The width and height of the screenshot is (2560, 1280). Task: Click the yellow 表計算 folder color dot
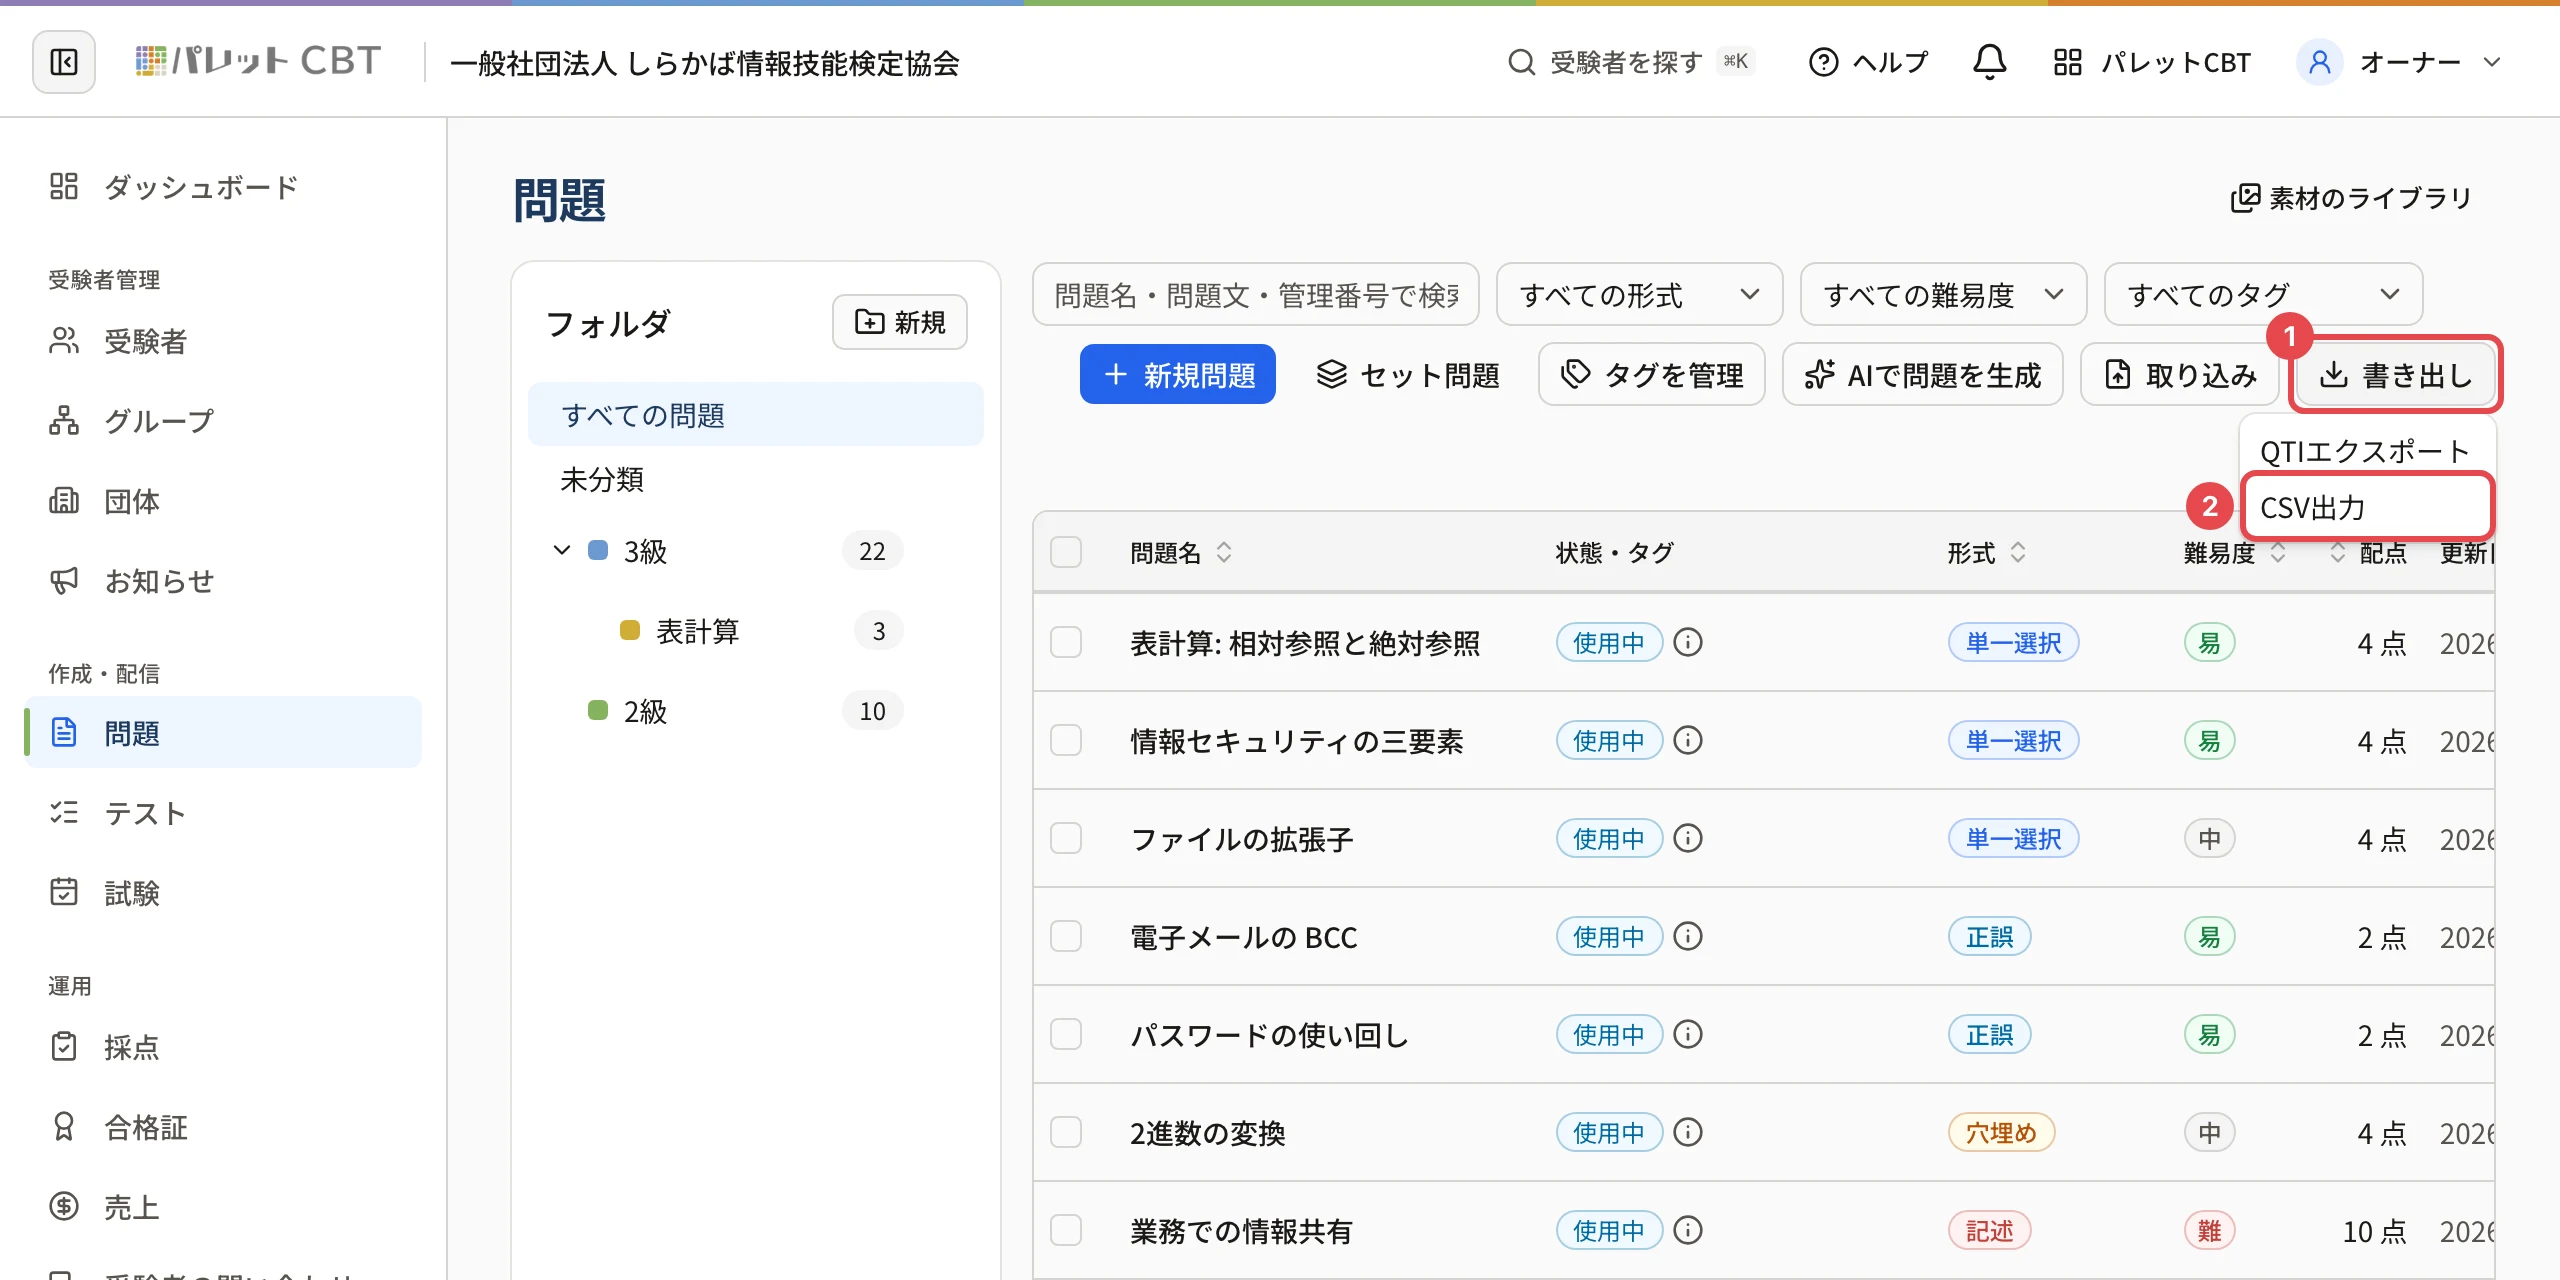[630, 630]
